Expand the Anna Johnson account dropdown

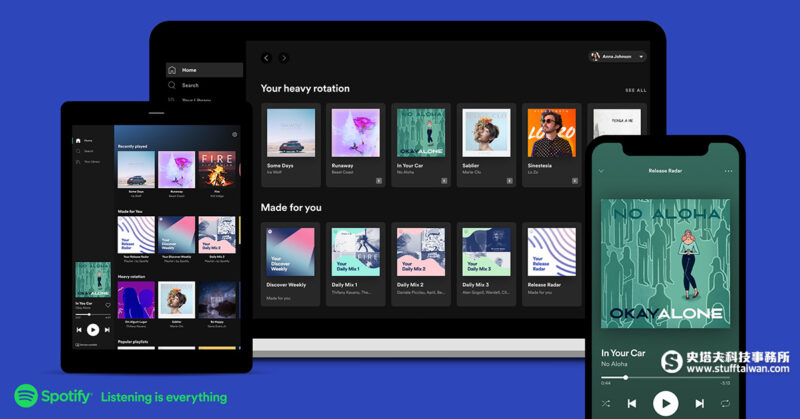tap(617, 57)
